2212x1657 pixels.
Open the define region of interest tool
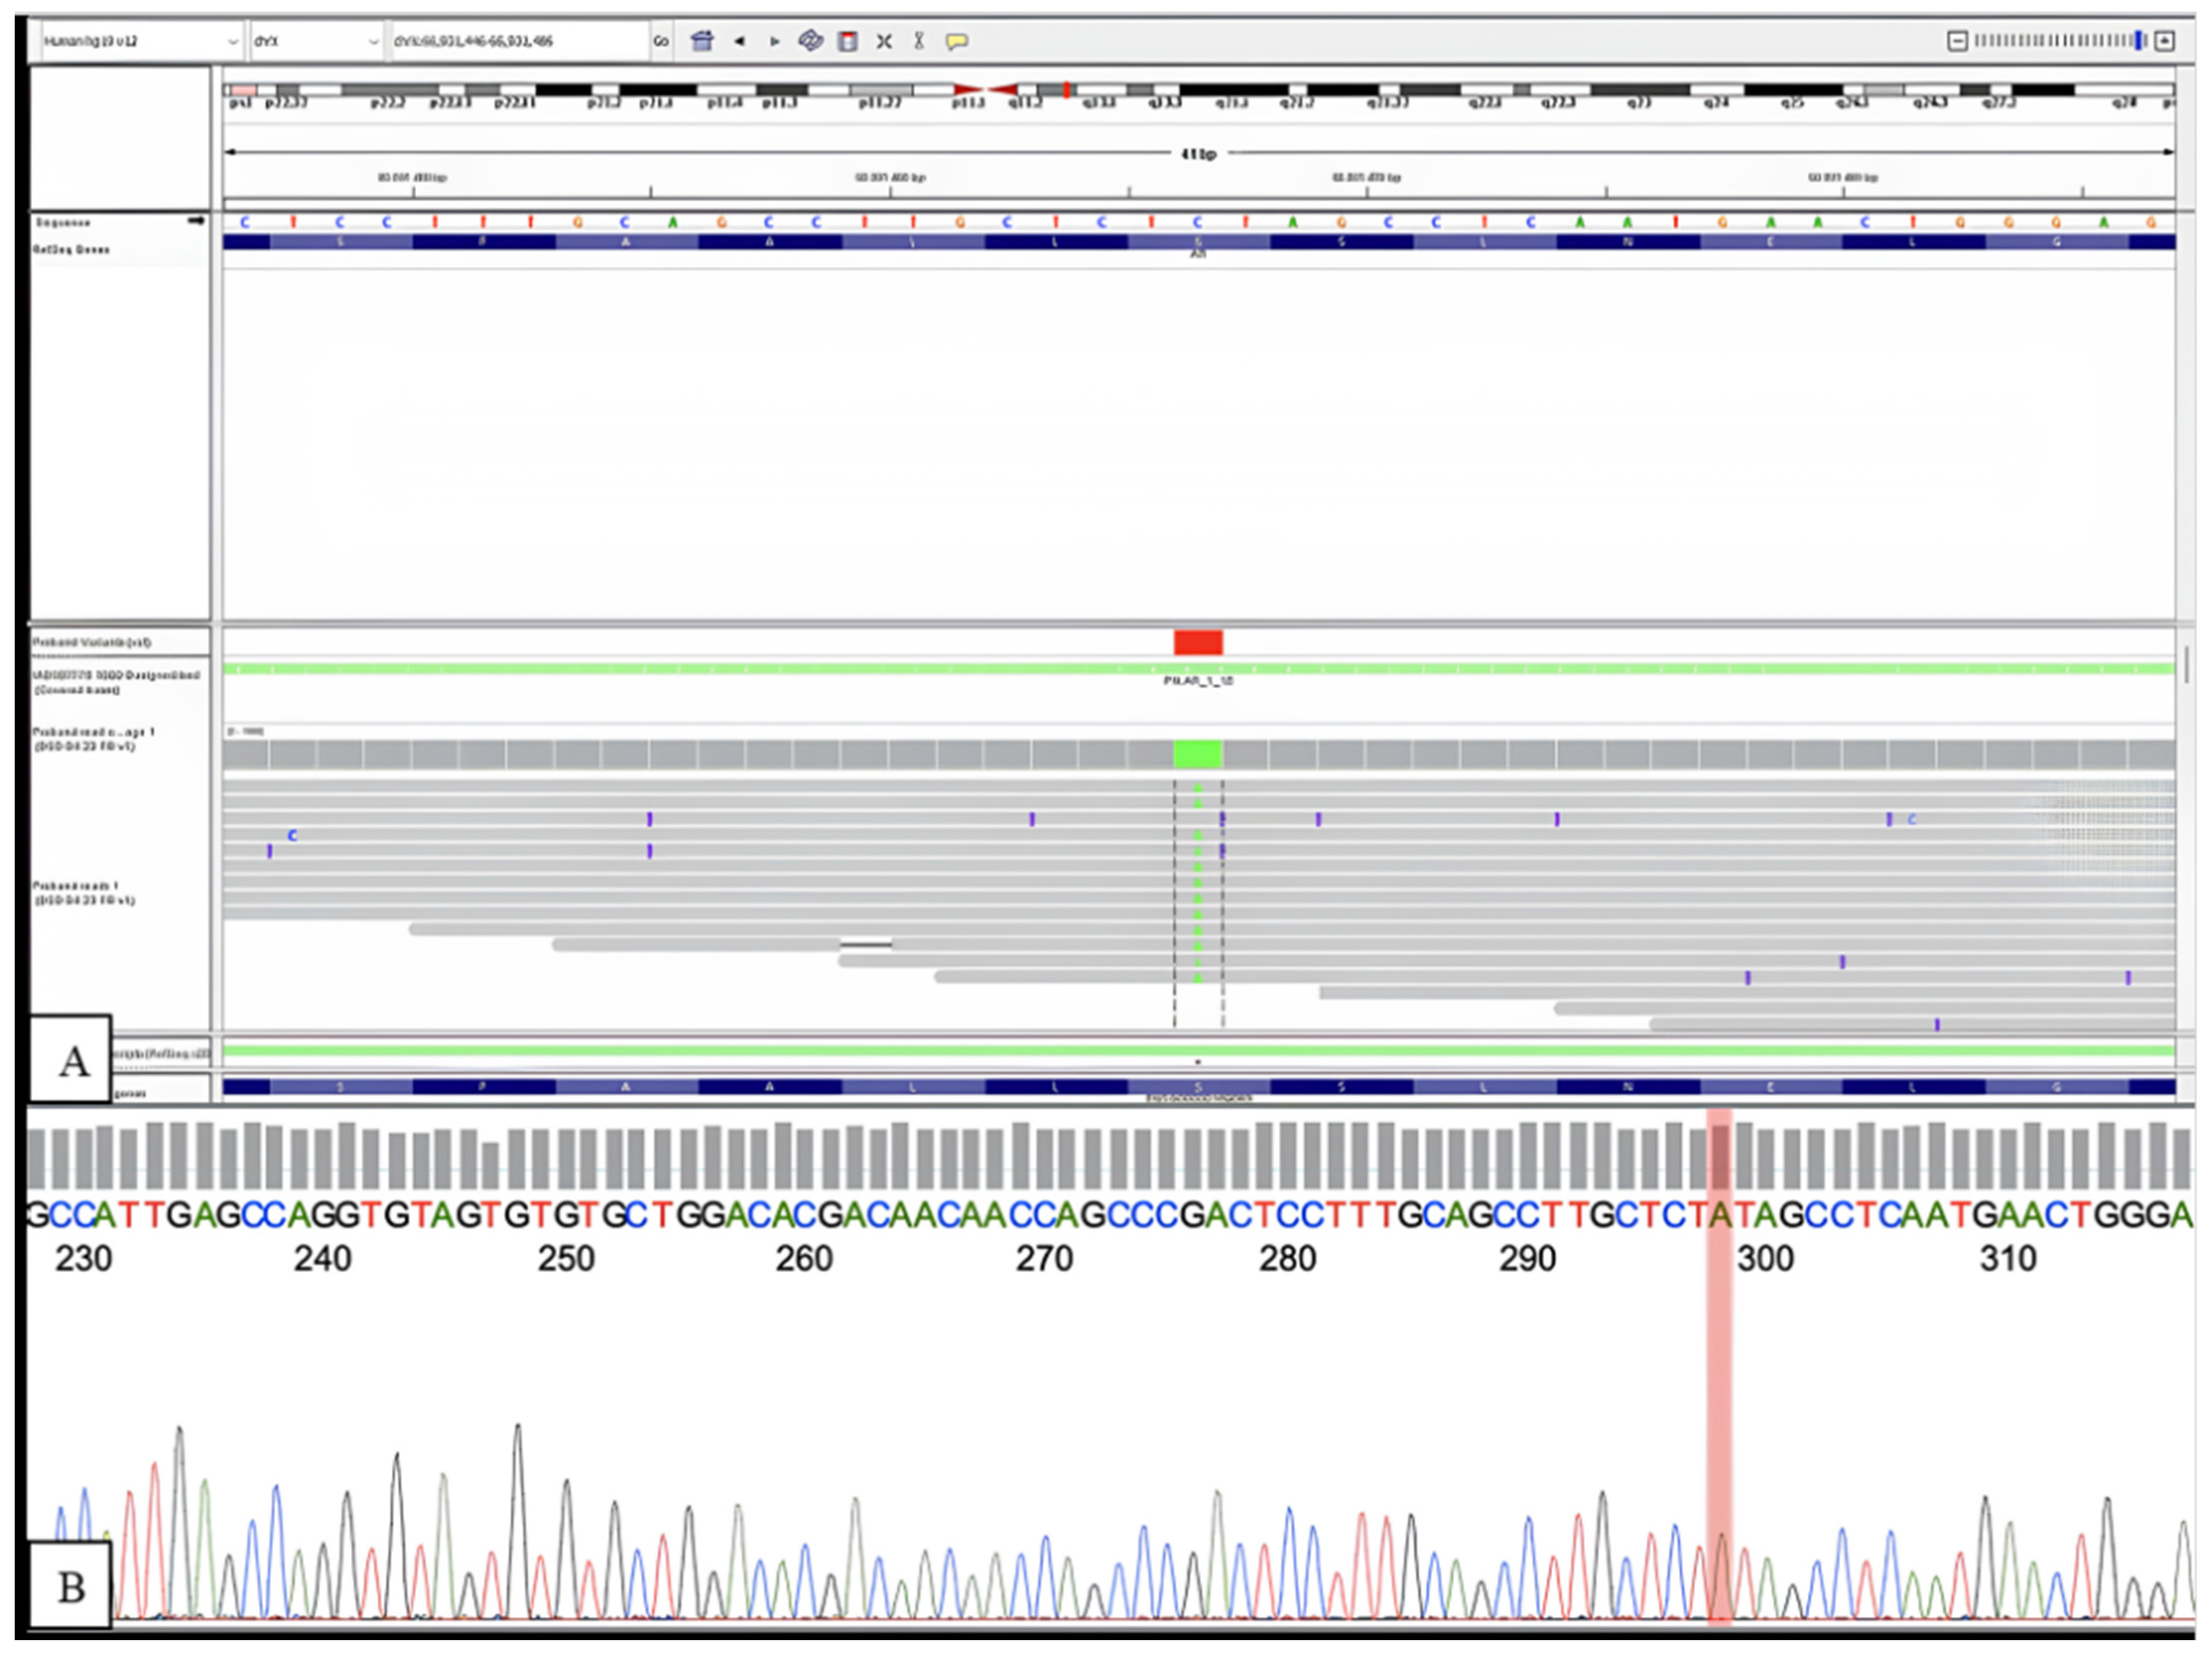847,42
